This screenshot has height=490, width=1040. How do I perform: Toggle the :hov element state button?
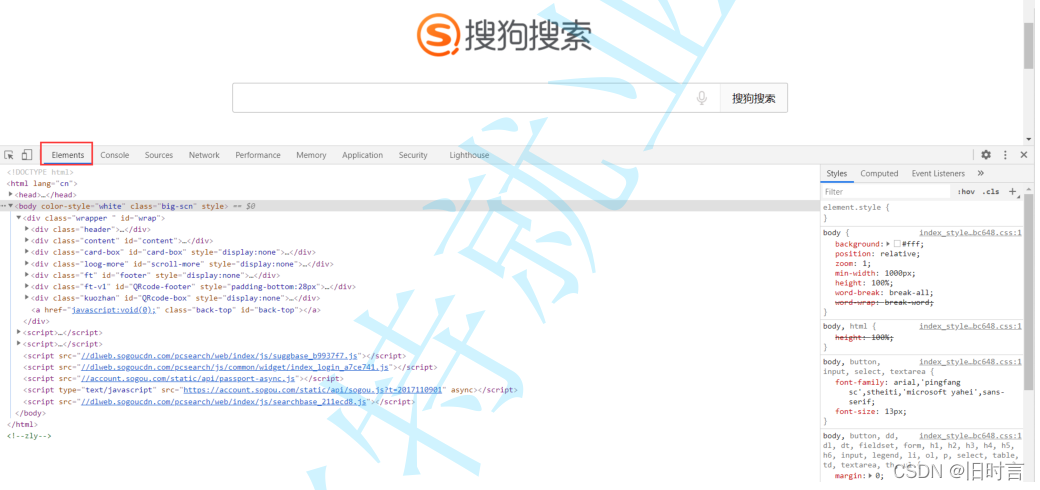[x=966, y=192]
